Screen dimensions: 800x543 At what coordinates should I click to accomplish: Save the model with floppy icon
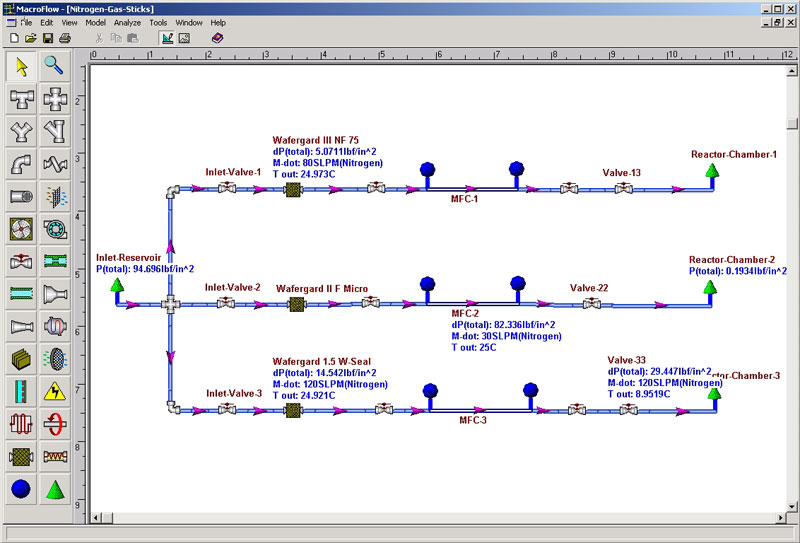47,38
